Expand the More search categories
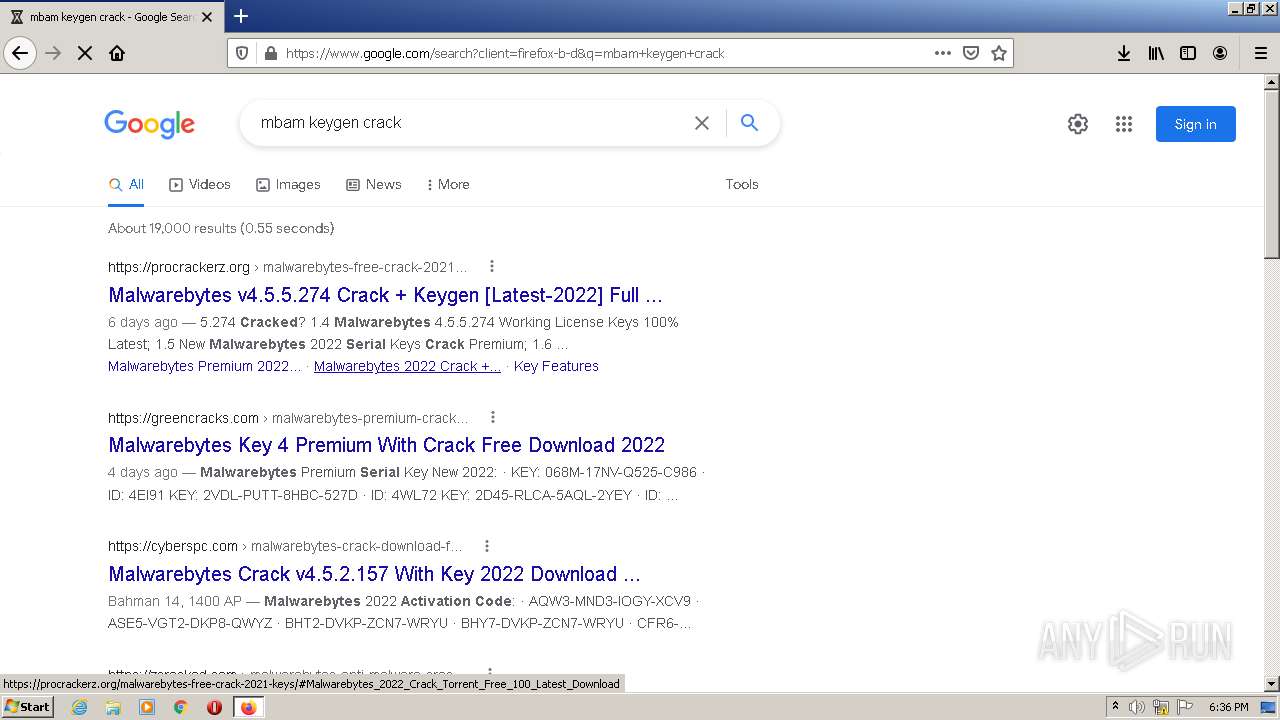The width and height of the screenshot is (1280, 720). [x=448, y=185]
